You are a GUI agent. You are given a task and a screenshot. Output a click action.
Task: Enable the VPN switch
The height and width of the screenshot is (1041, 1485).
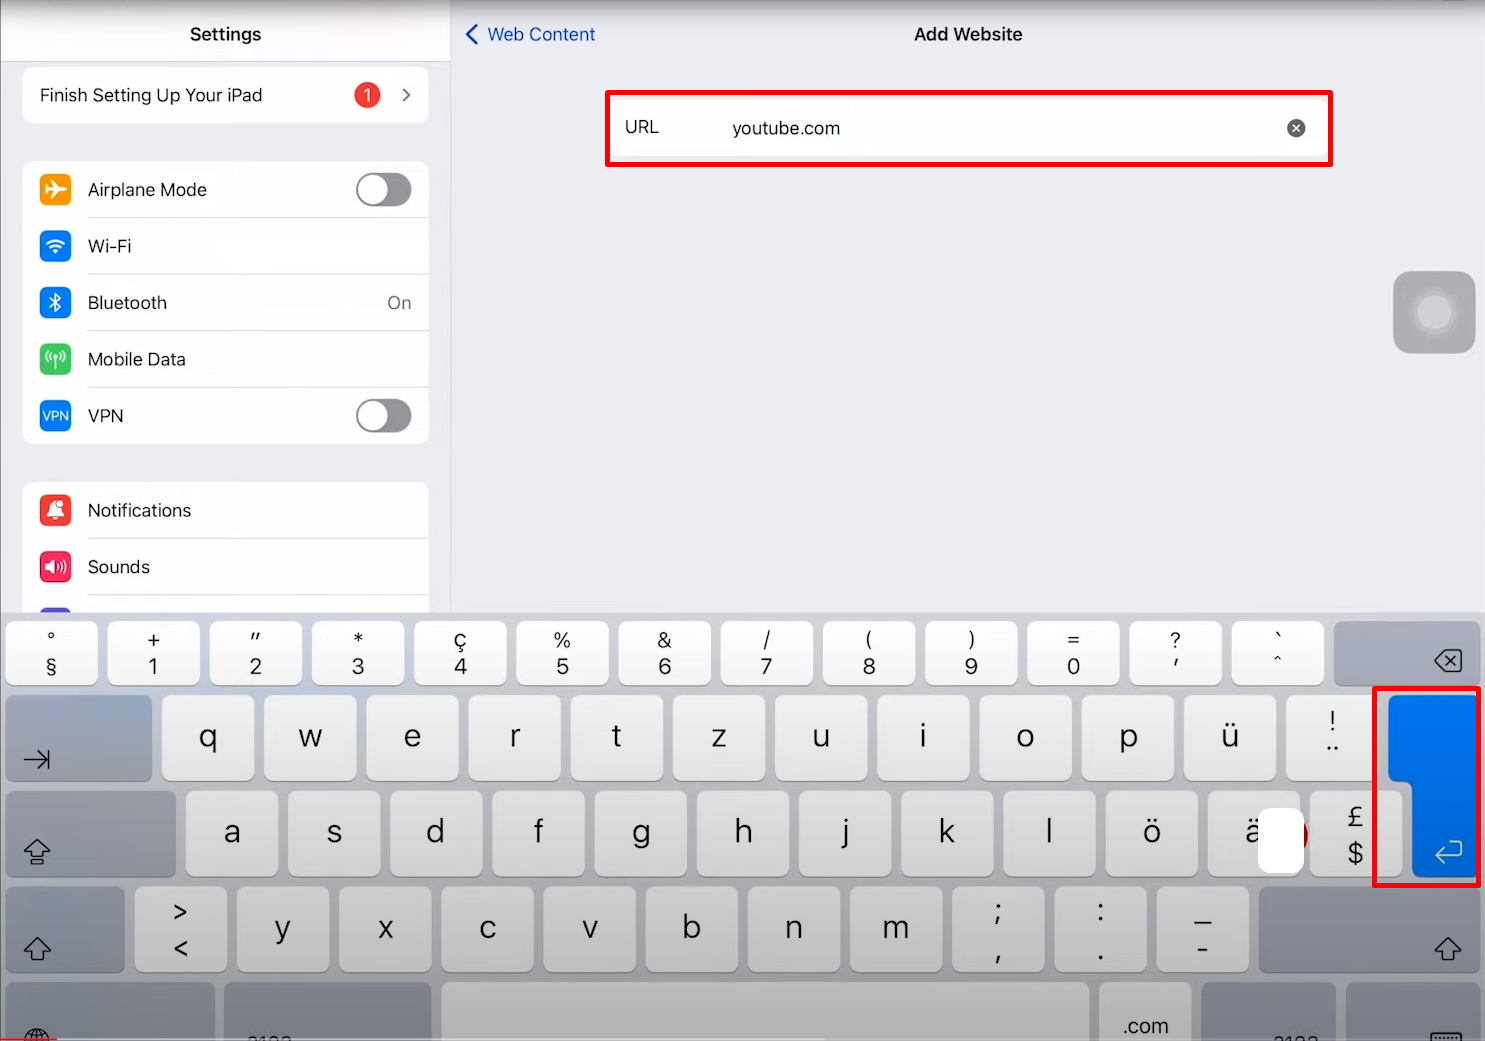tap(383, 416)
